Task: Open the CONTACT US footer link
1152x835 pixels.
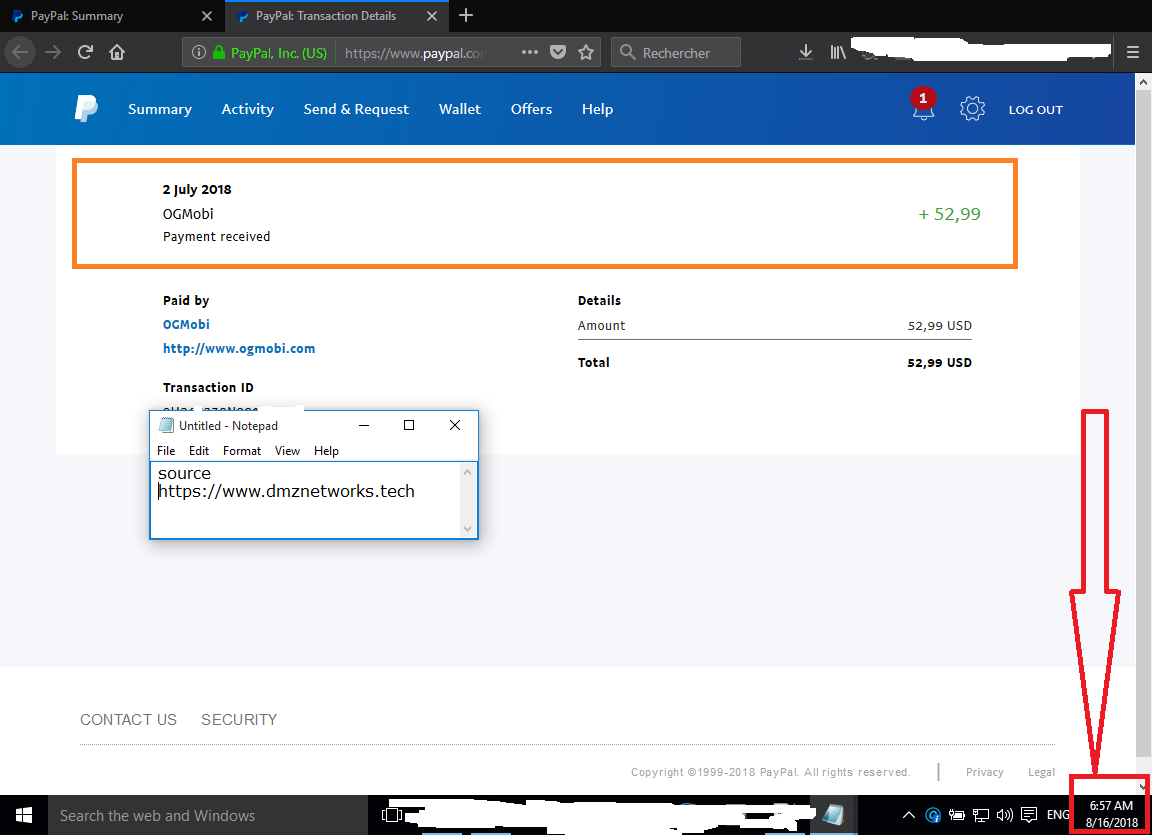Action: pyautogui.click(x=129, y=720)
